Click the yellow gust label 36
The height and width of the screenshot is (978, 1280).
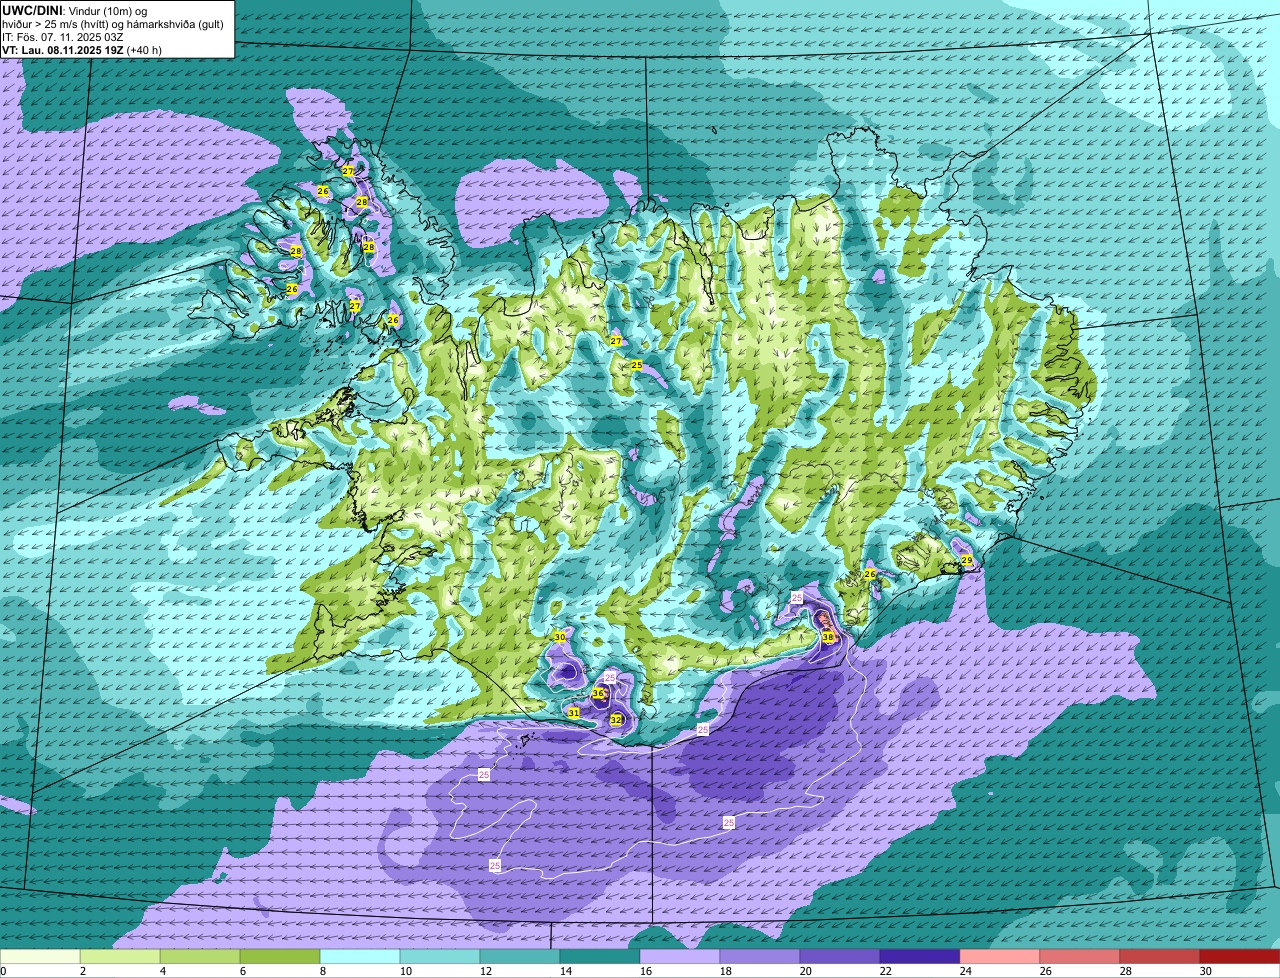(x=598, y=693)
